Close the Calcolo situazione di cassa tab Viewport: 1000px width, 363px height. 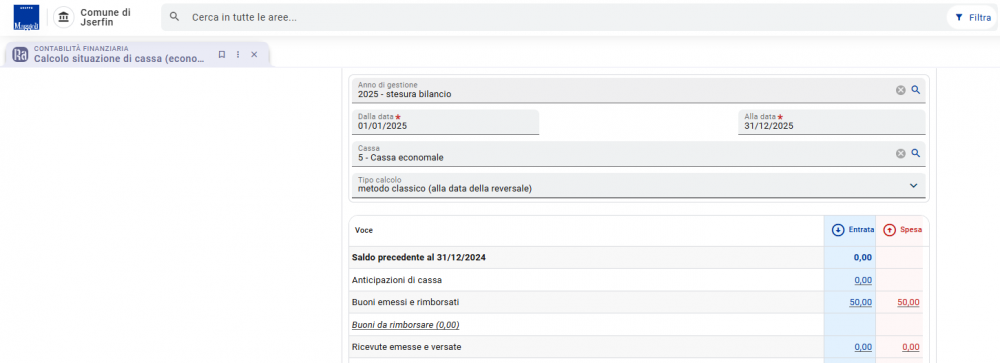point(254,55)
